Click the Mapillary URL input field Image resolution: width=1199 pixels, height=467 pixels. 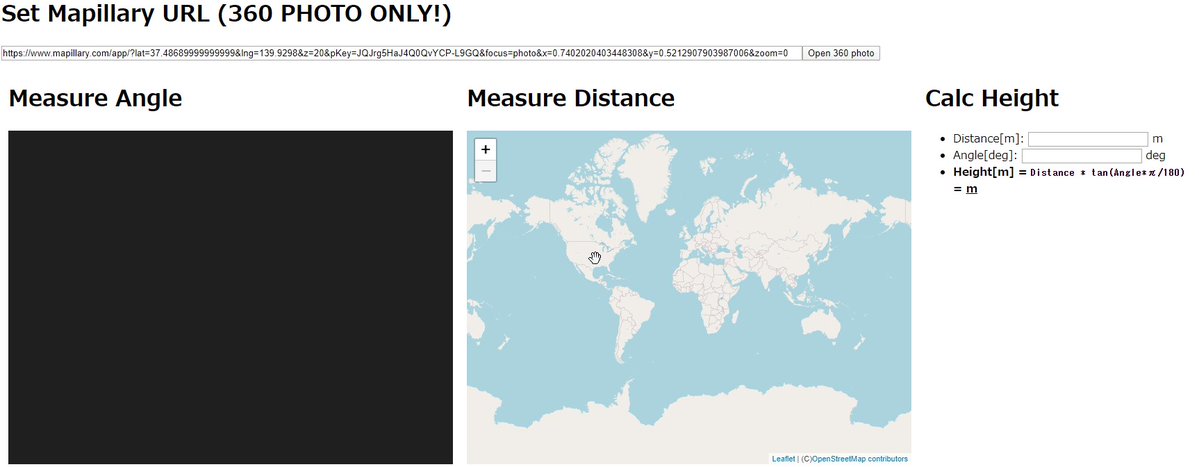(x=401, y=54)
